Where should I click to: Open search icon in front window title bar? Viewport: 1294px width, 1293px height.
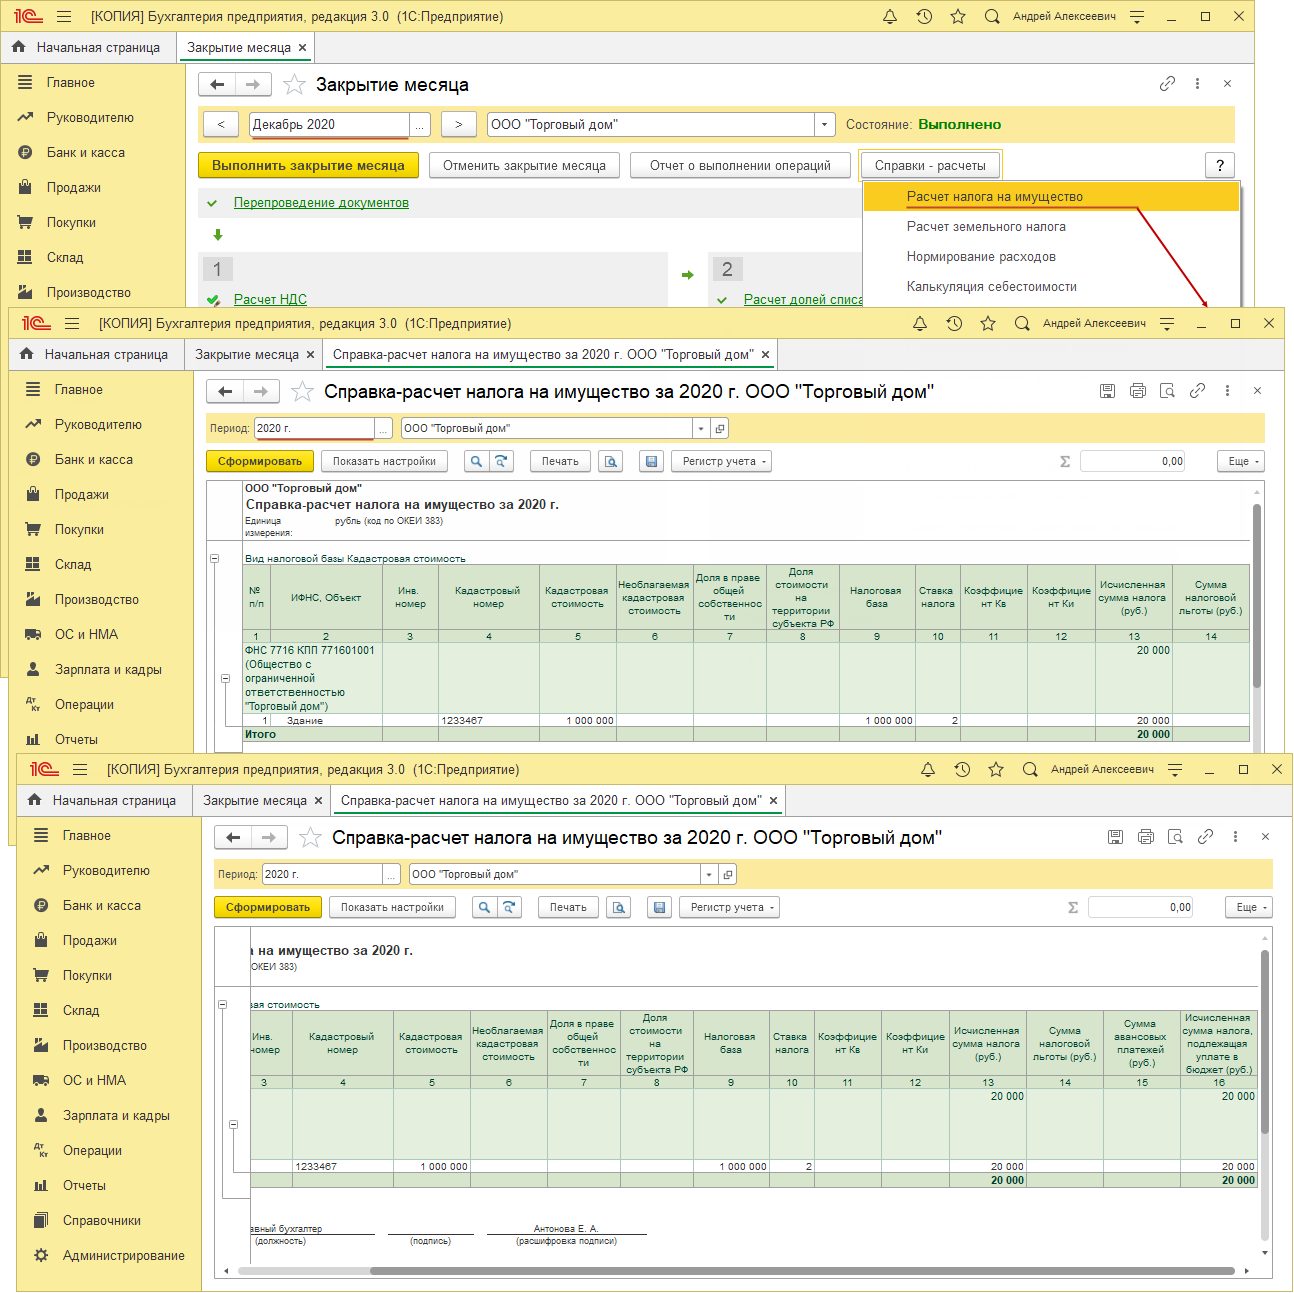coord(1030,770)
